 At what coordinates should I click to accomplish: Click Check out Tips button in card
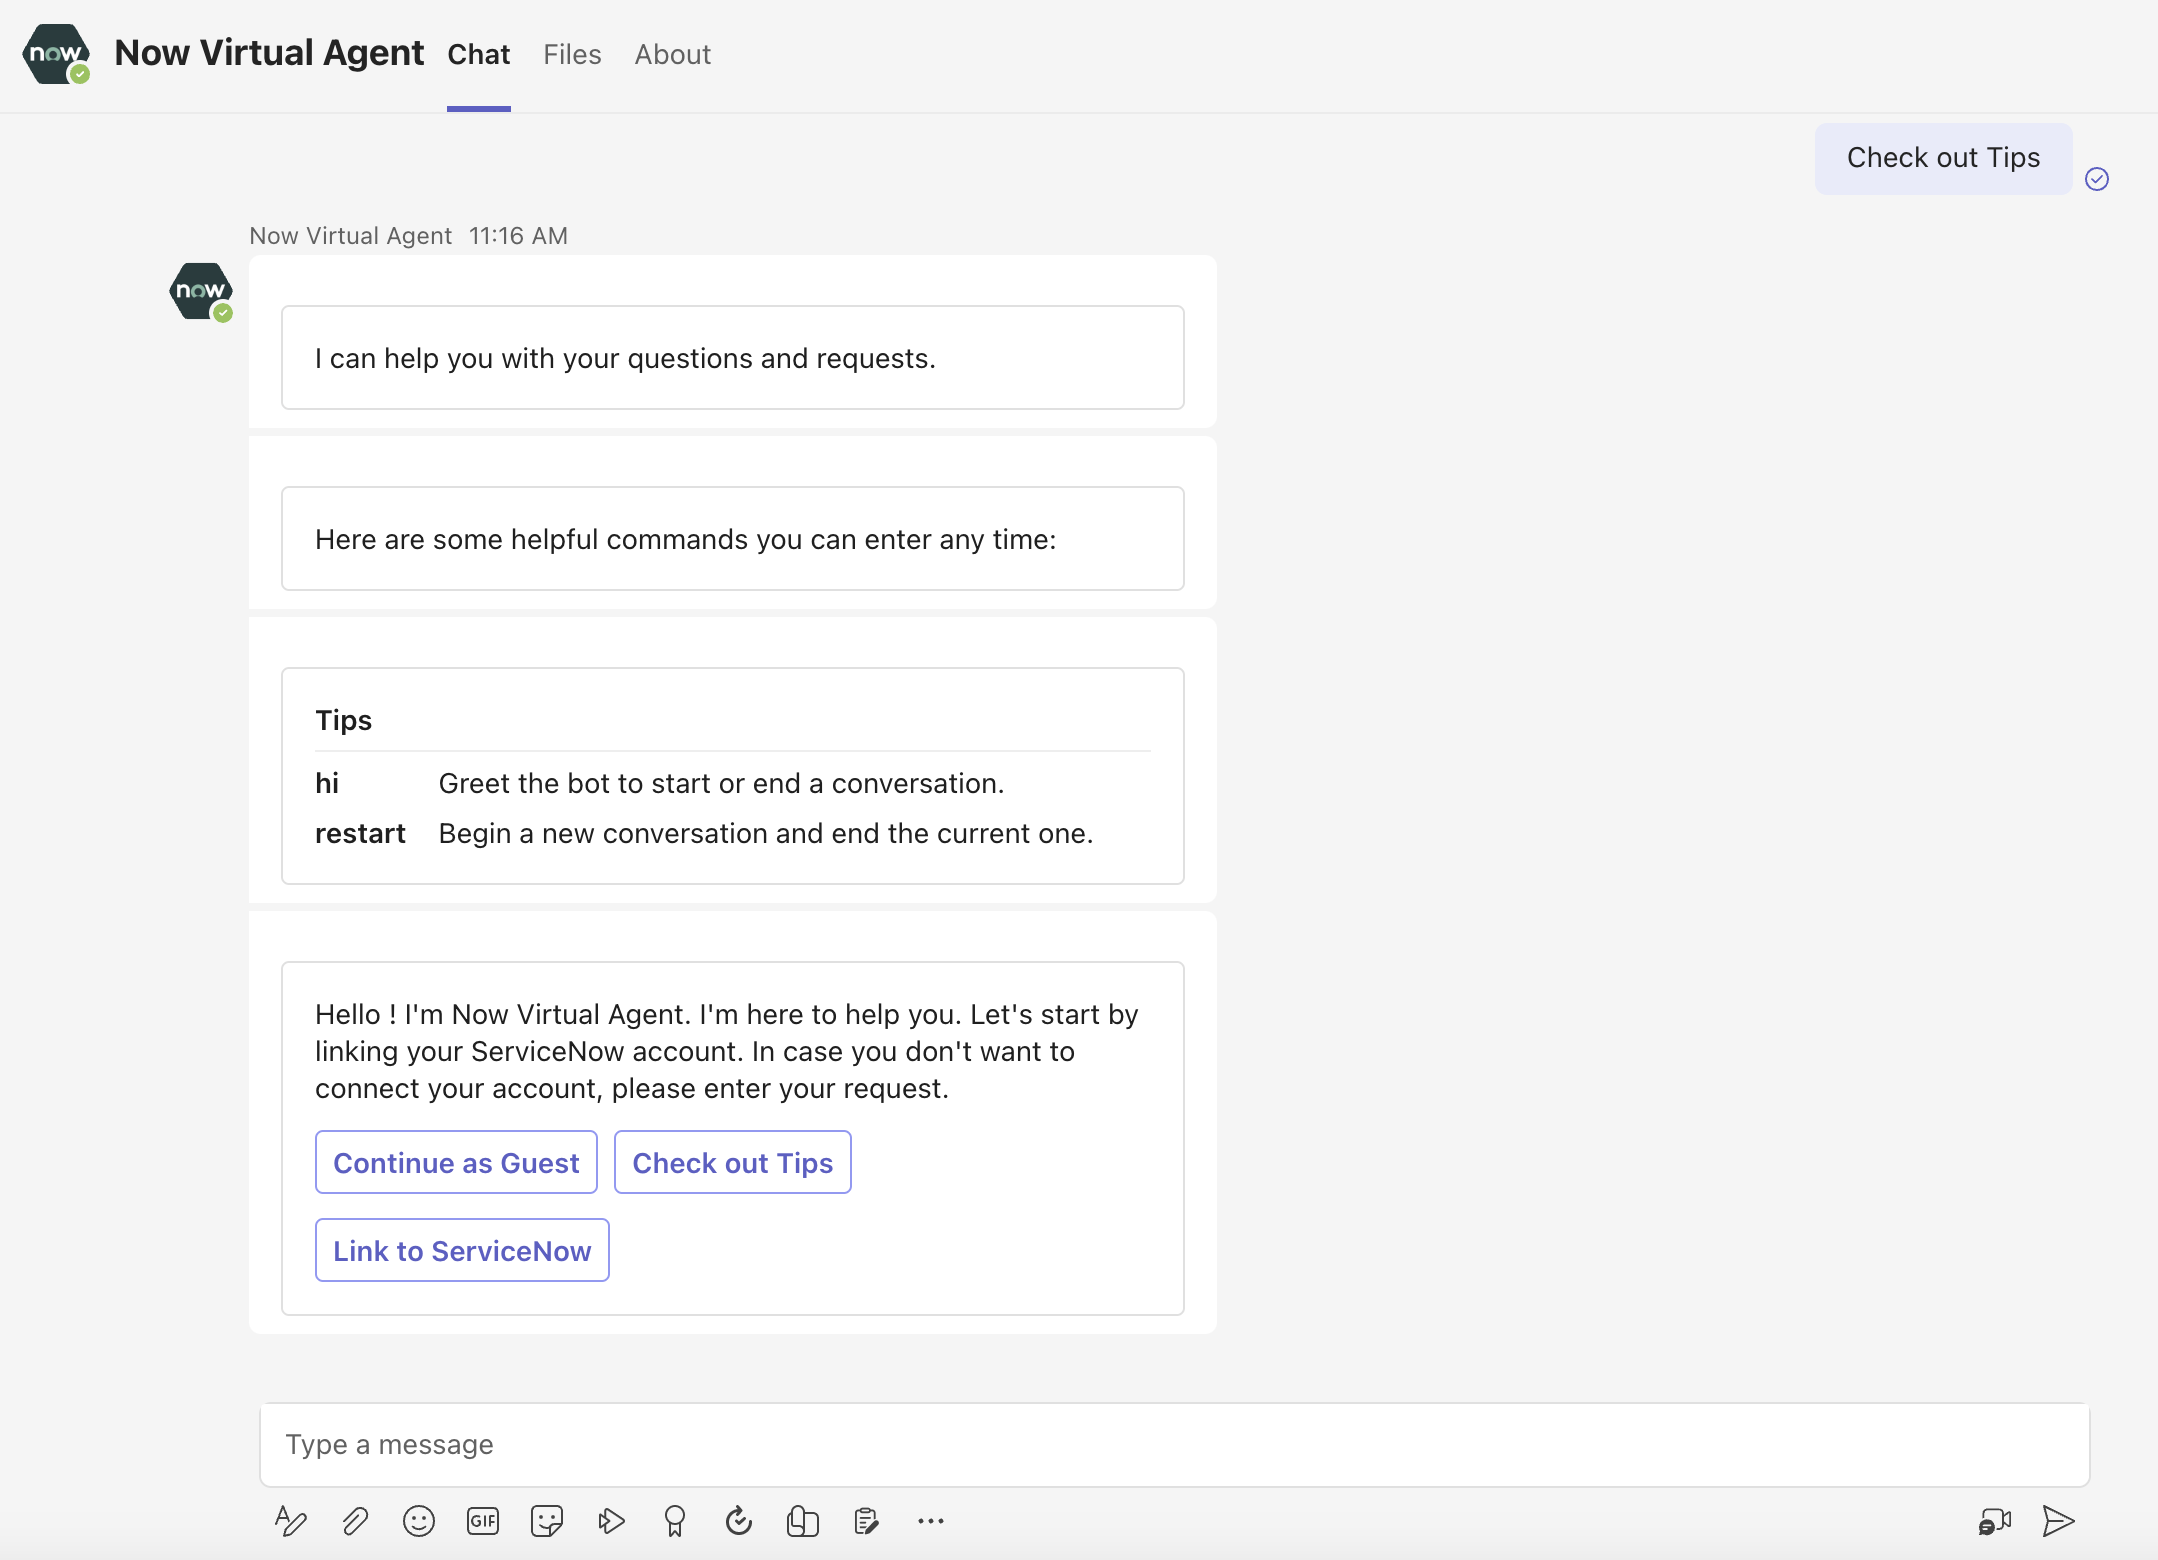[733, 1163]
